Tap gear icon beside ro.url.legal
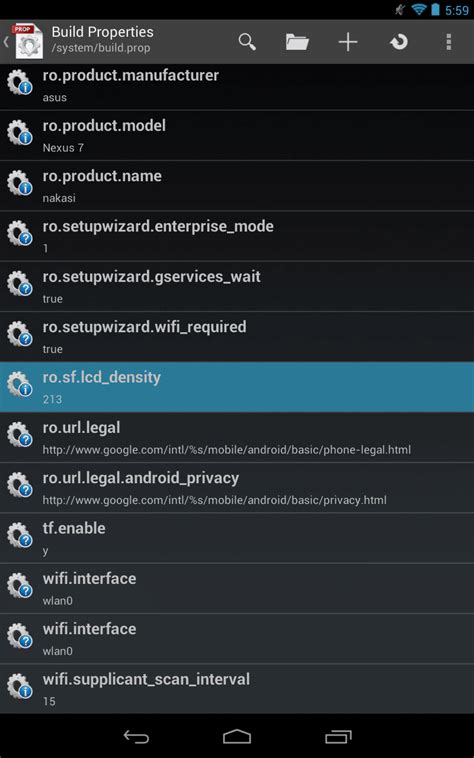This screenshot has width=474, height=758. click(20, 435)
